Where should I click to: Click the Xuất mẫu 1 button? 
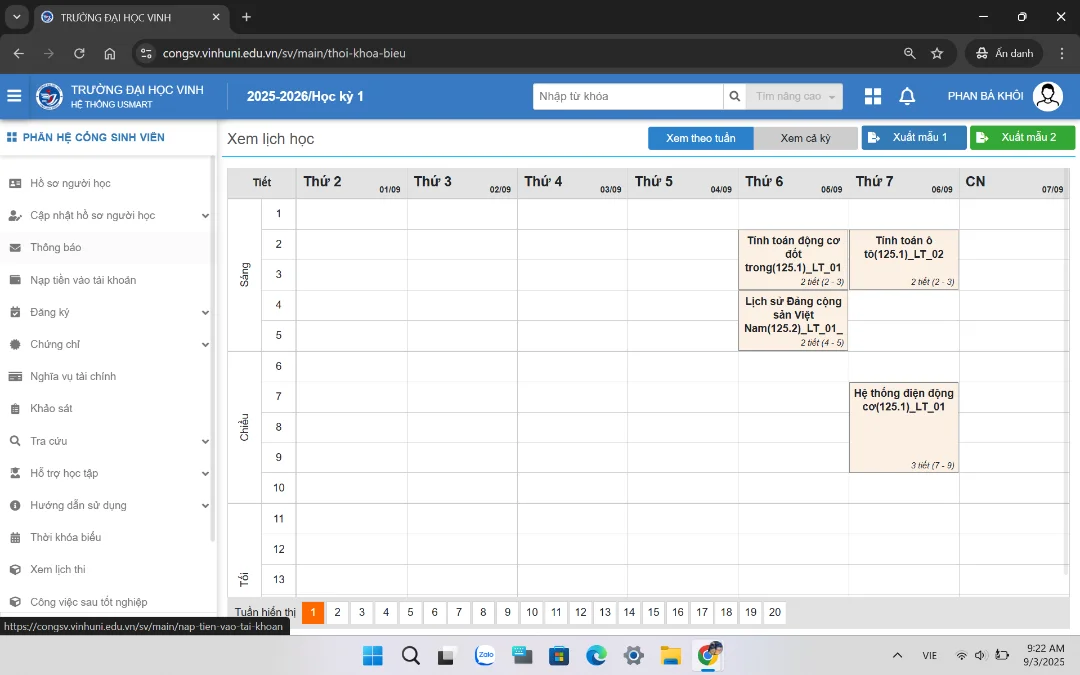pyautogui.click(x=914, y=138)
